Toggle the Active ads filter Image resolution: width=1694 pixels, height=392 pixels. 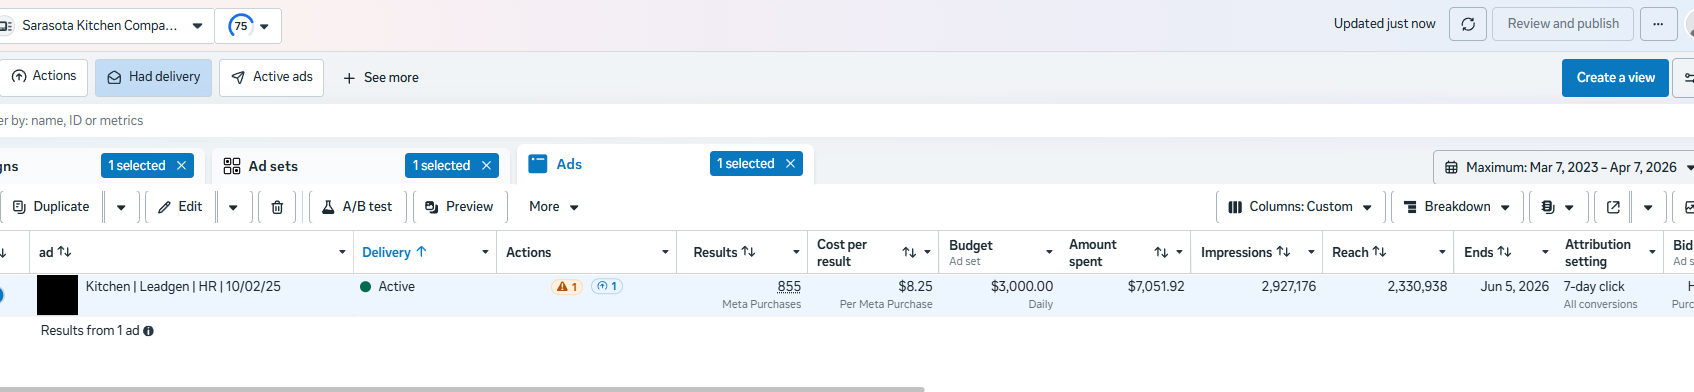pyautogui.click(x=271, y=77)
